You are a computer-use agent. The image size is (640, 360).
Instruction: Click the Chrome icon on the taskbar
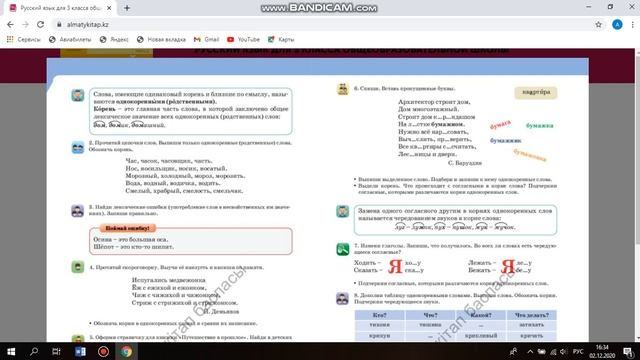(x=127, y=351)
